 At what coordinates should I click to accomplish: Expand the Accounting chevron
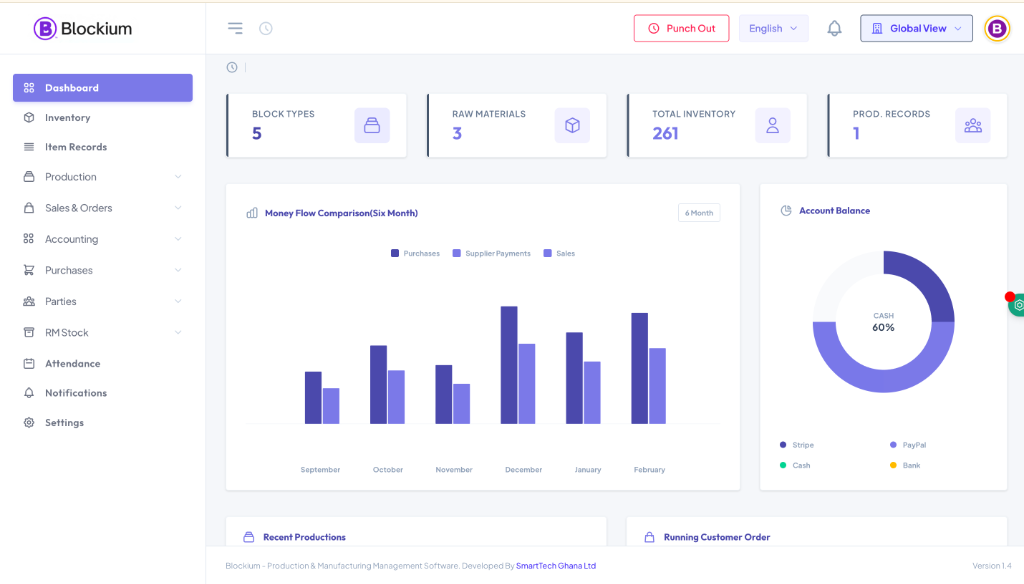(x=178, y=239)
